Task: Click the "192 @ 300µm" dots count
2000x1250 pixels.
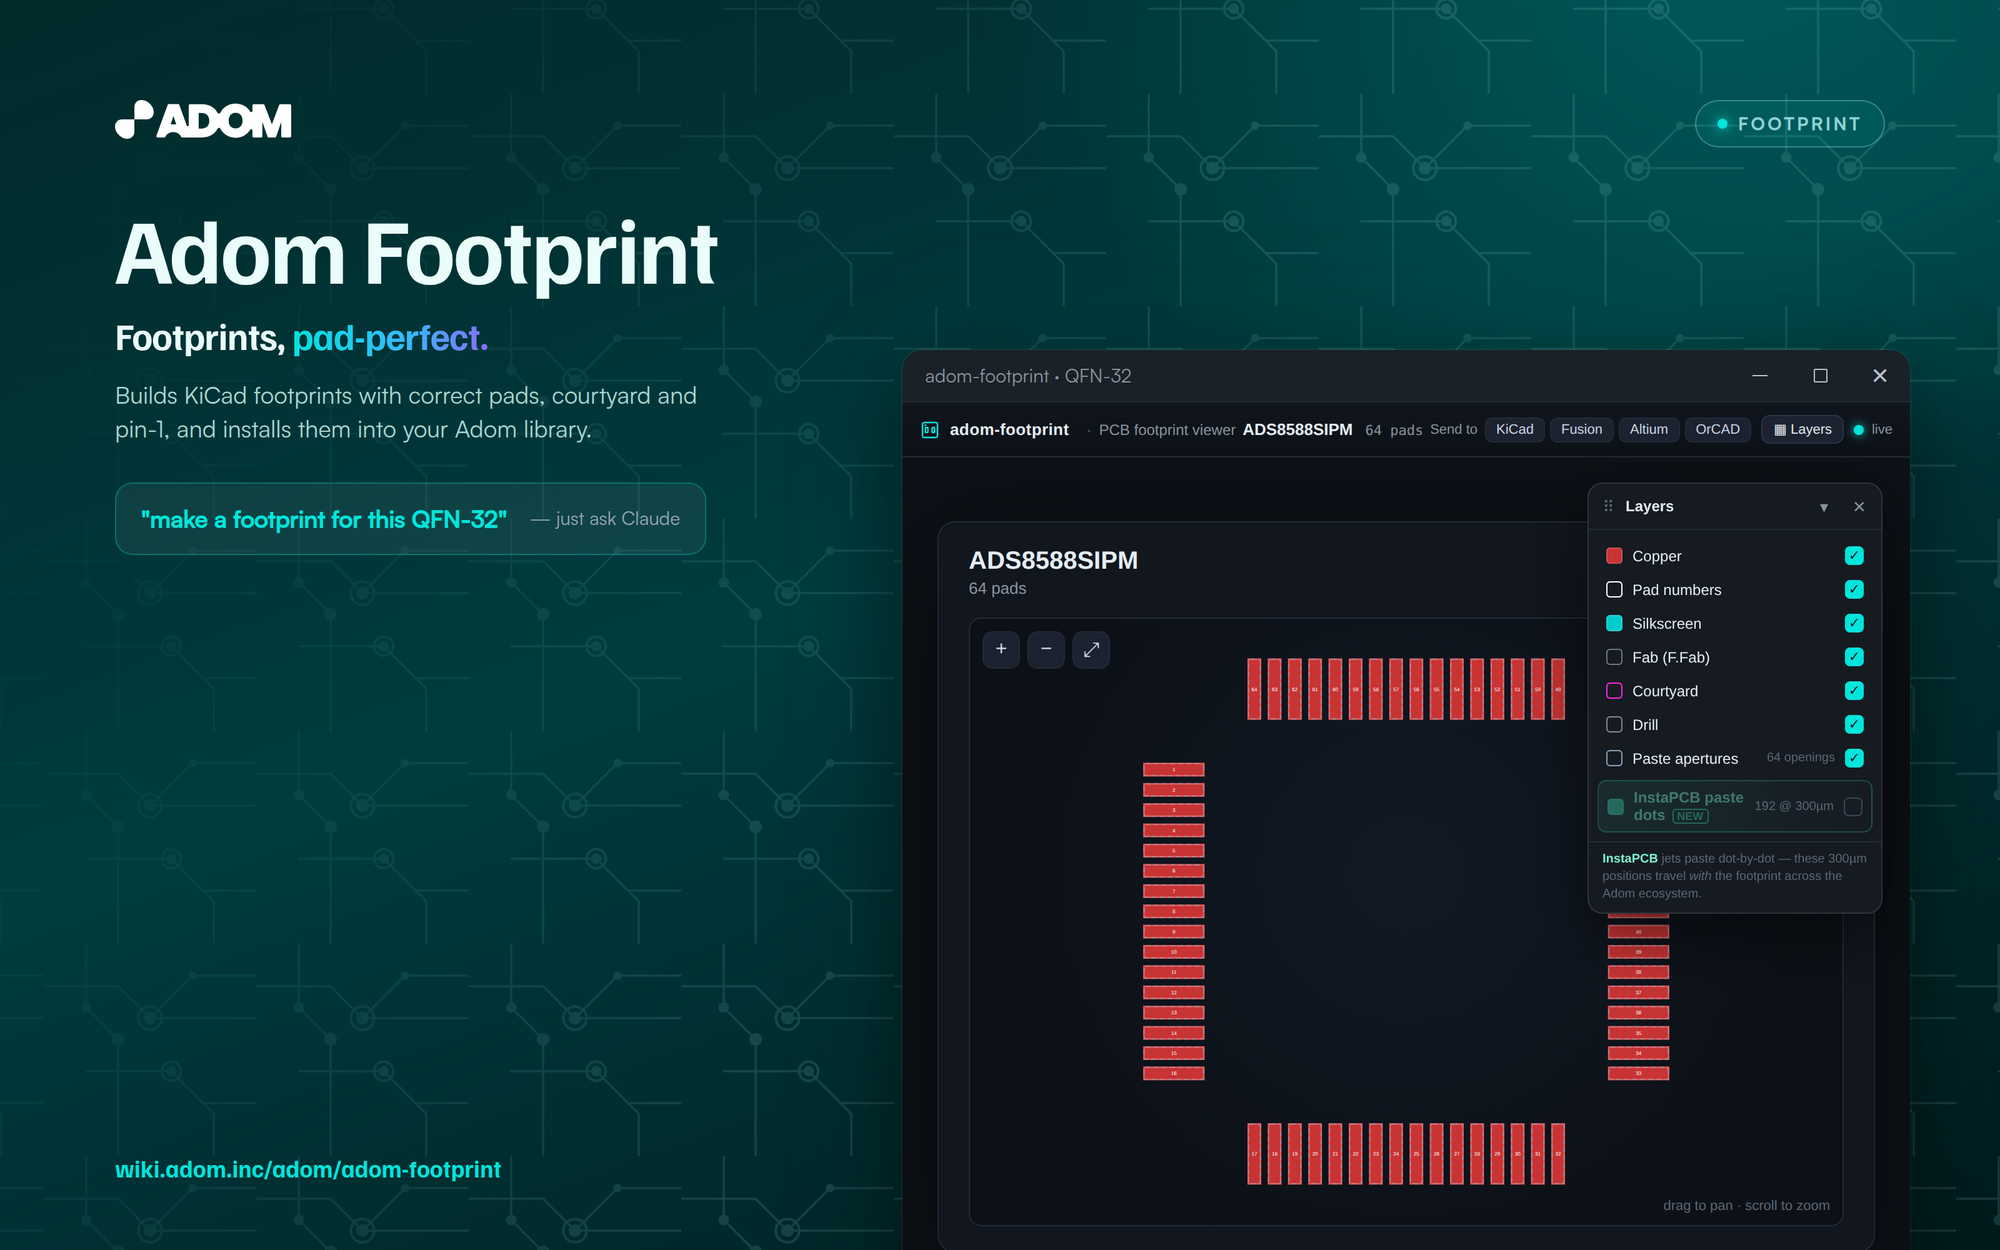Action: (x=1794, y=806)
